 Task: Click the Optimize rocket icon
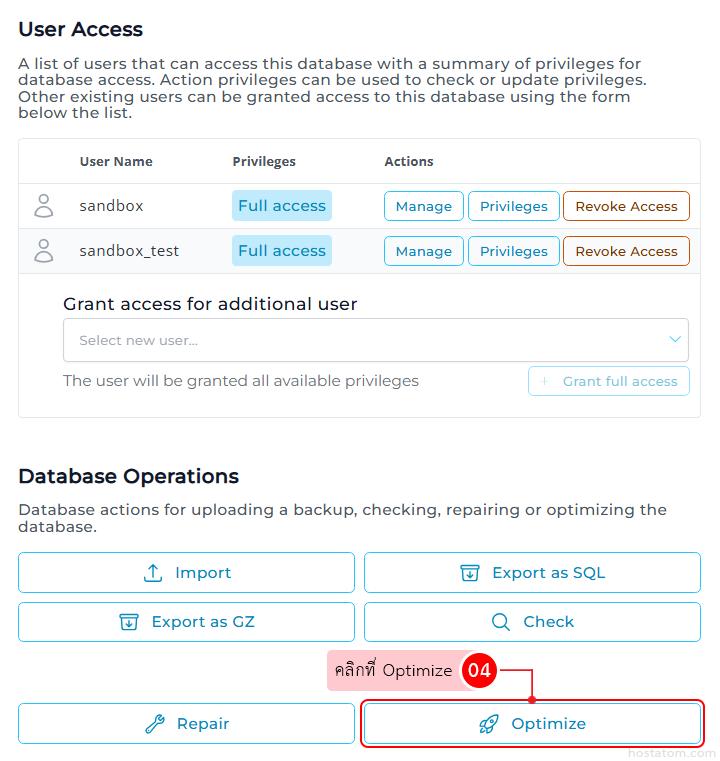[x=489, y=724]
